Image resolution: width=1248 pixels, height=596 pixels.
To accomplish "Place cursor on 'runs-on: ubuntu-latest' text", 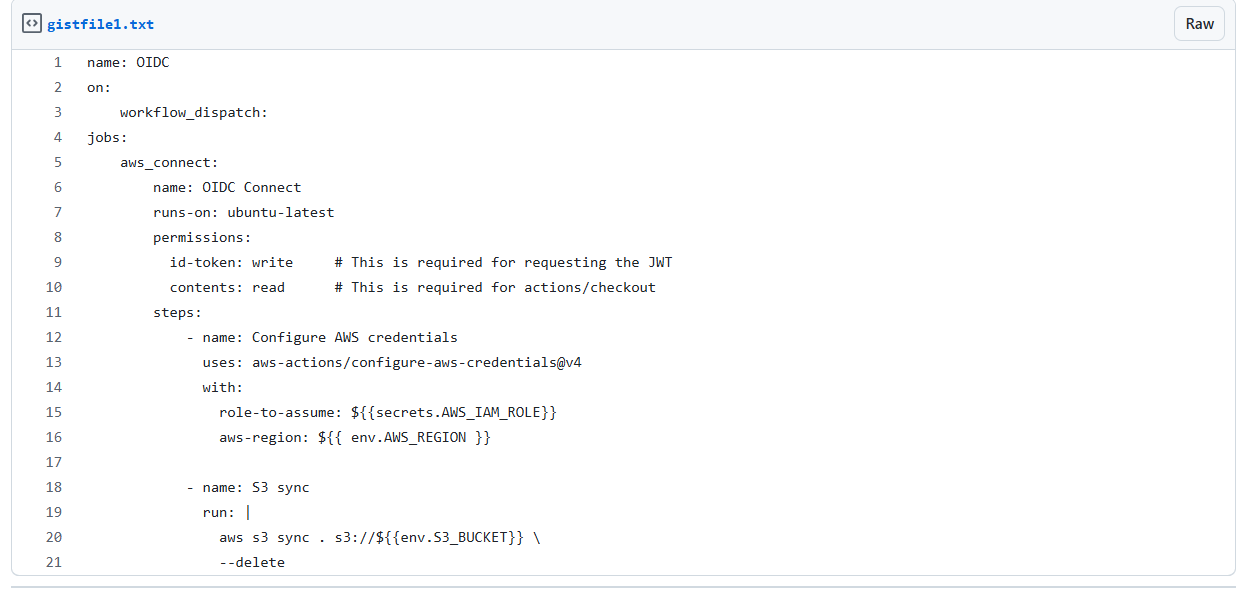I will tap(243, 212).
